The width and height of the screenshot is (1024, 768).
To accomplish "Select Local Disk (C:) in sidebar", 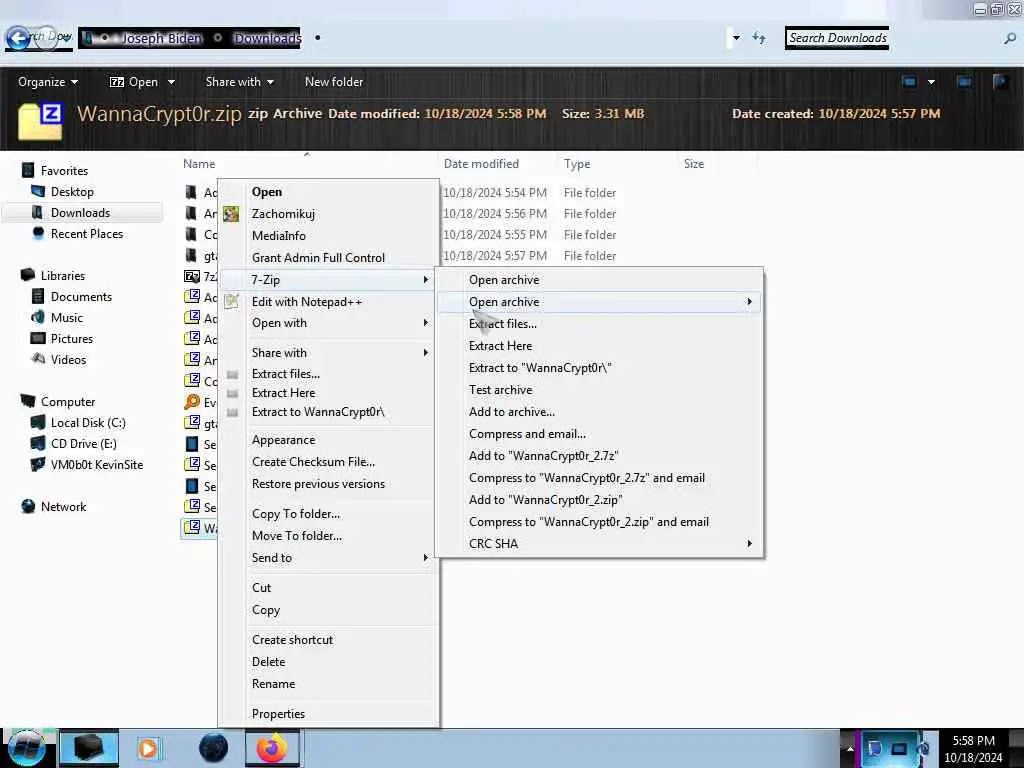I will [x=88, y=423].
